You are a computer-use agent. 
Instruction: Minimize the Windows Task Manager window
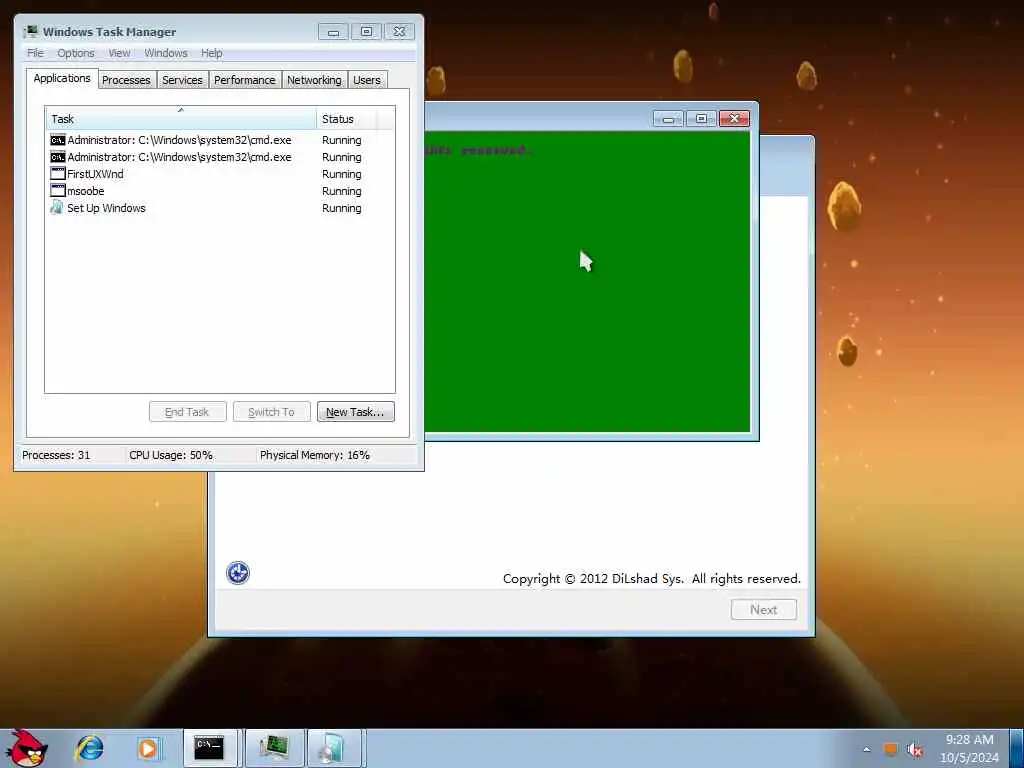333,31
